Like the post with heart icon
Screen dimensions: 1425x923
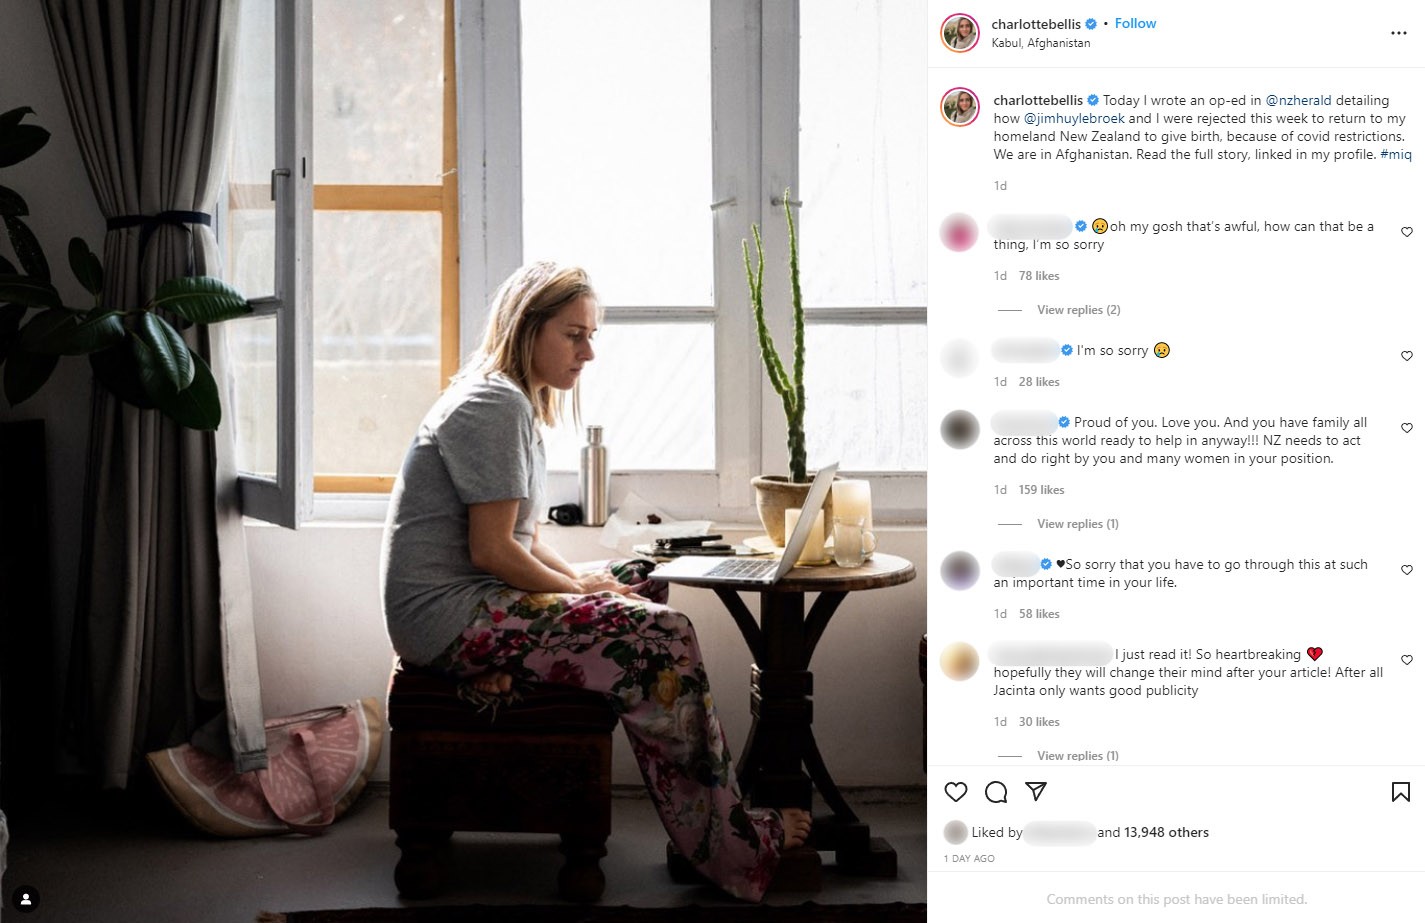(x=956, y=792)
